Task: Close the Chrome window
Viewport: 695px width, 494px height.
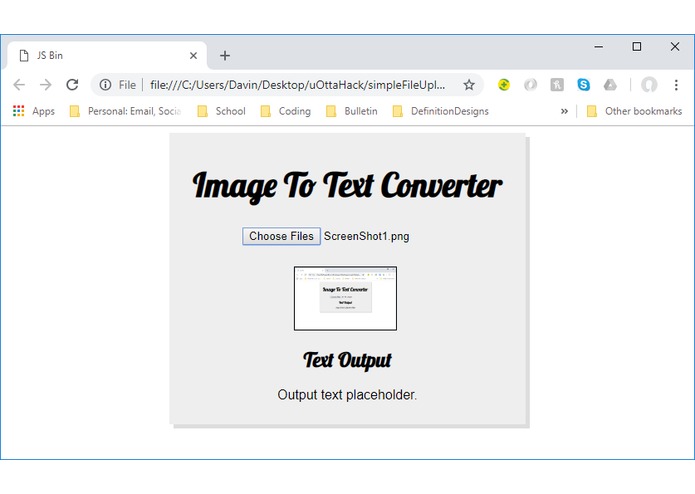Action: click(x=675, y=47)
